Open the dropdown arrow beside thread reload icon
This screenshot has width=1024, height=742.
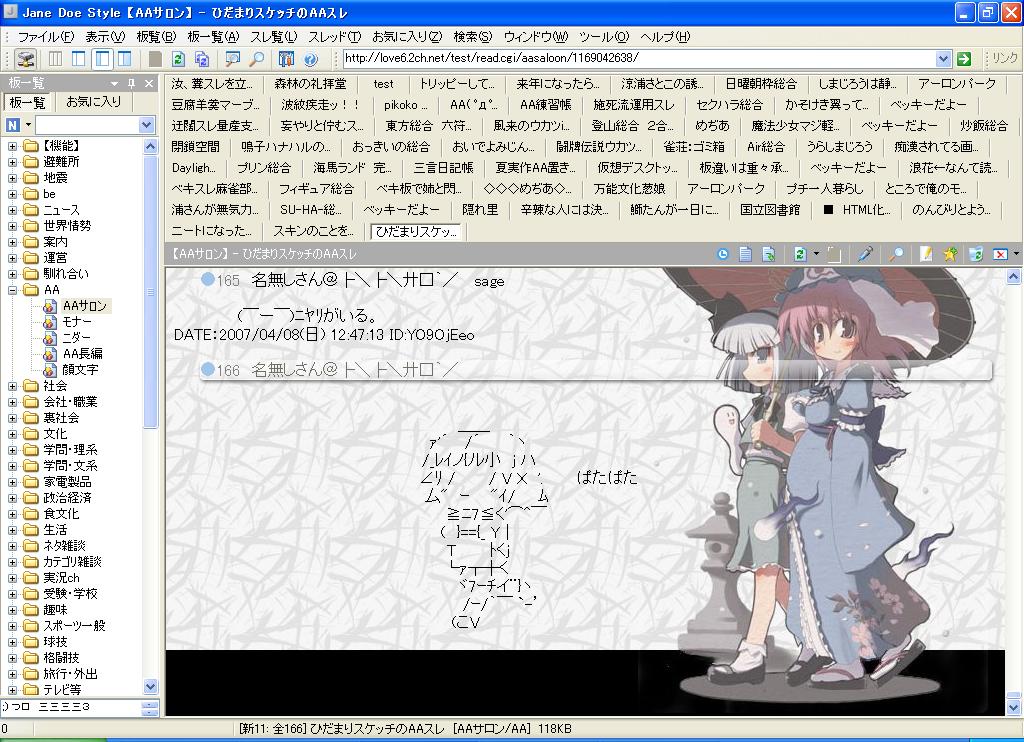(x=816, y=254)
